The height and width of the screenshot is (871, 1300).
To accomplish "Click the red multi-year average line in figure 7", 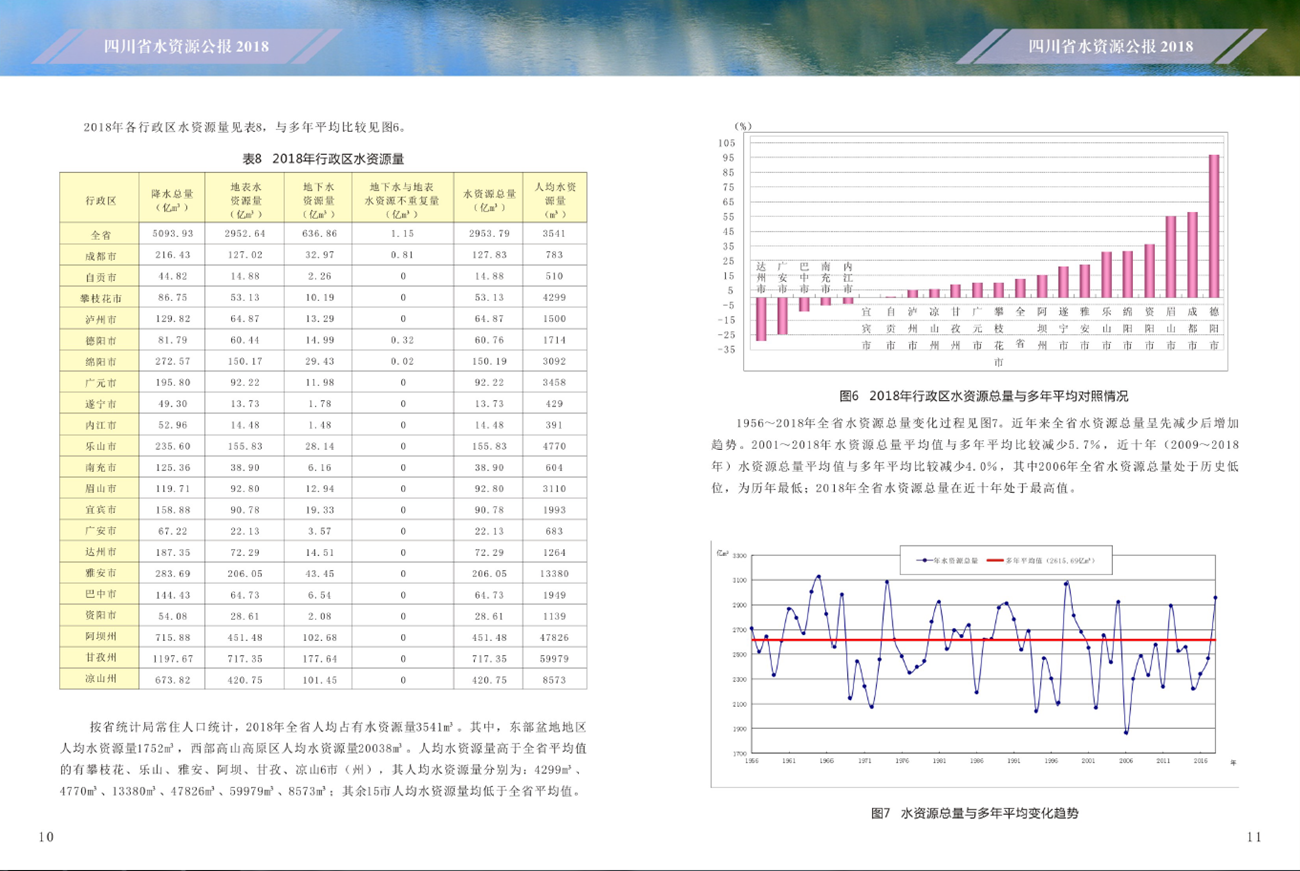I will pyautogui.click(x=983, y=639).
